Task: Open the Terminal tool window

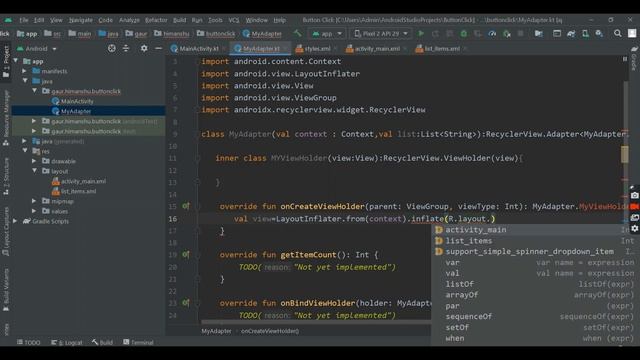Action: tap(138, 342)
